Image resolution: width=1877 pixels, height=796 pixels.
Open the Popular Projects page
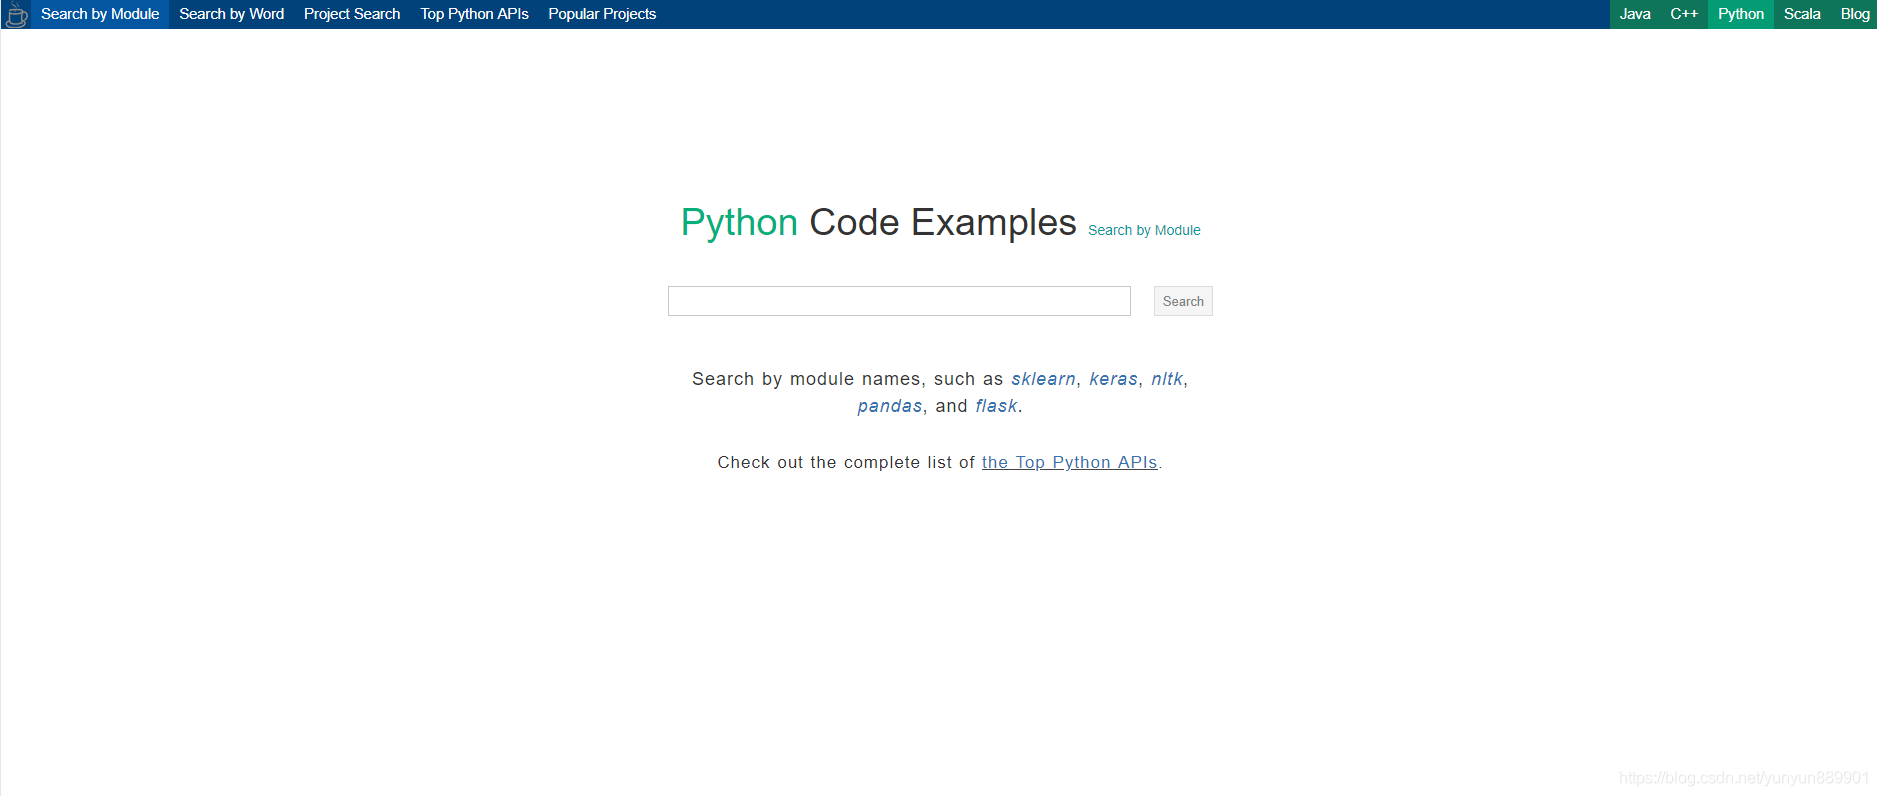coord(602,14)
